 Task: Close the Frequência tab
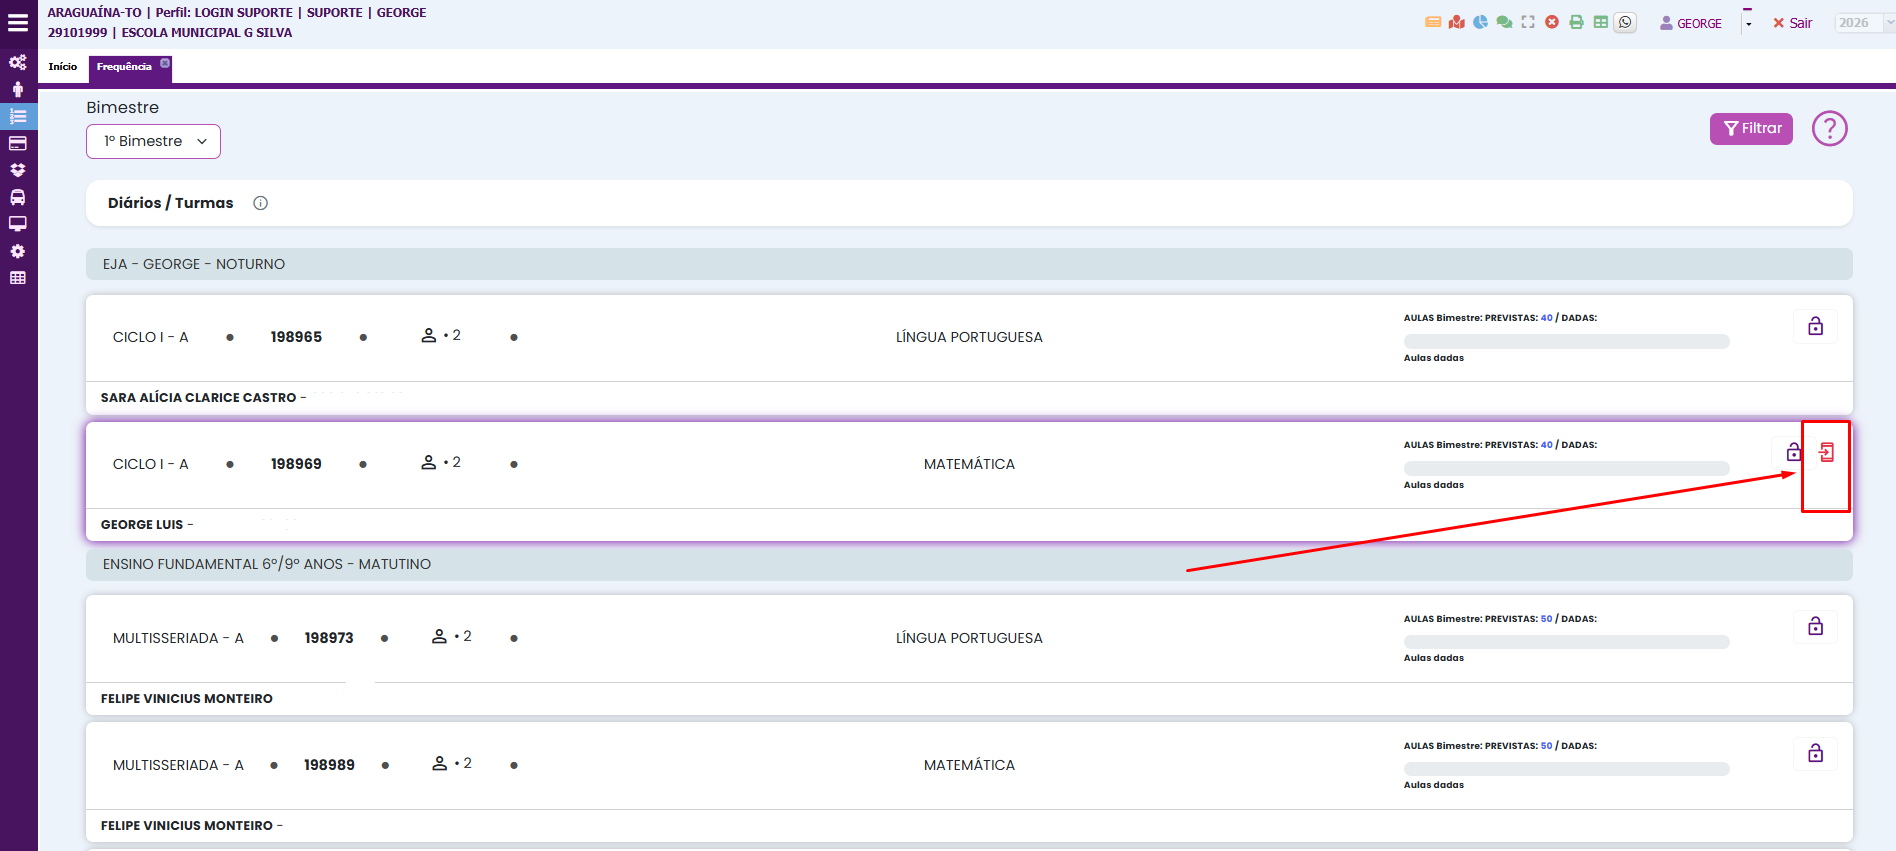[165, 63]
